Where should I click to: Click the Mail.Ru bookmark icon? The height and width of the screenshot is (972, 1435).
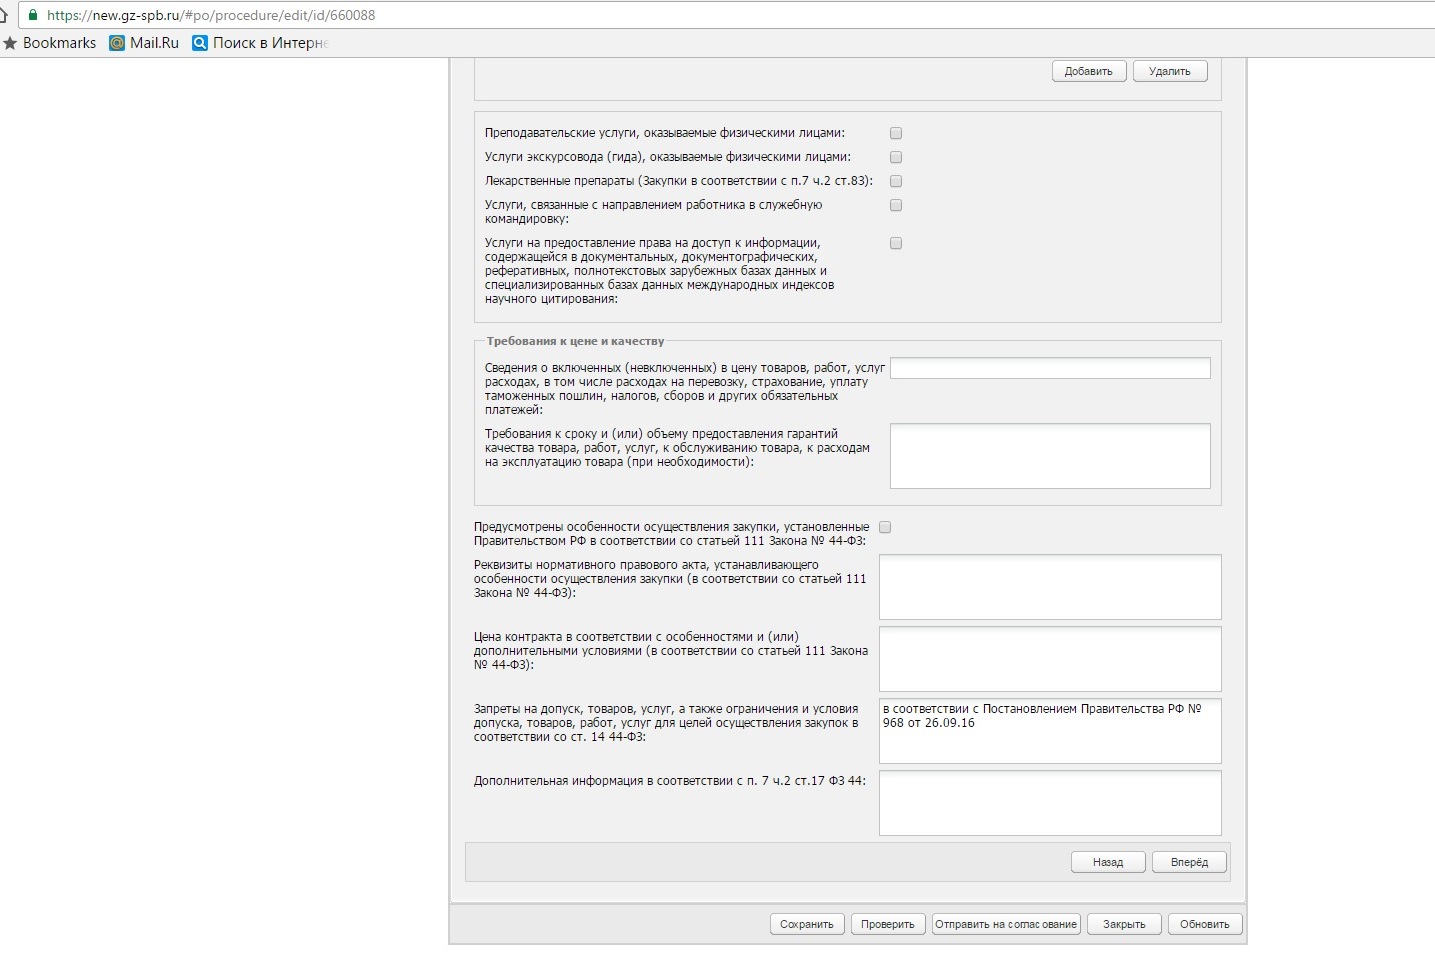(117, 43)
